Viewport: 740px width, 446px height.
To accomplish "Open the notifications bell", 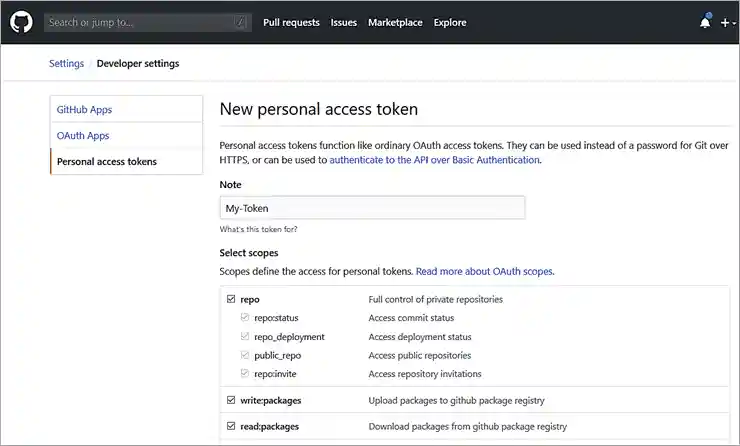I will click(705, 22).
